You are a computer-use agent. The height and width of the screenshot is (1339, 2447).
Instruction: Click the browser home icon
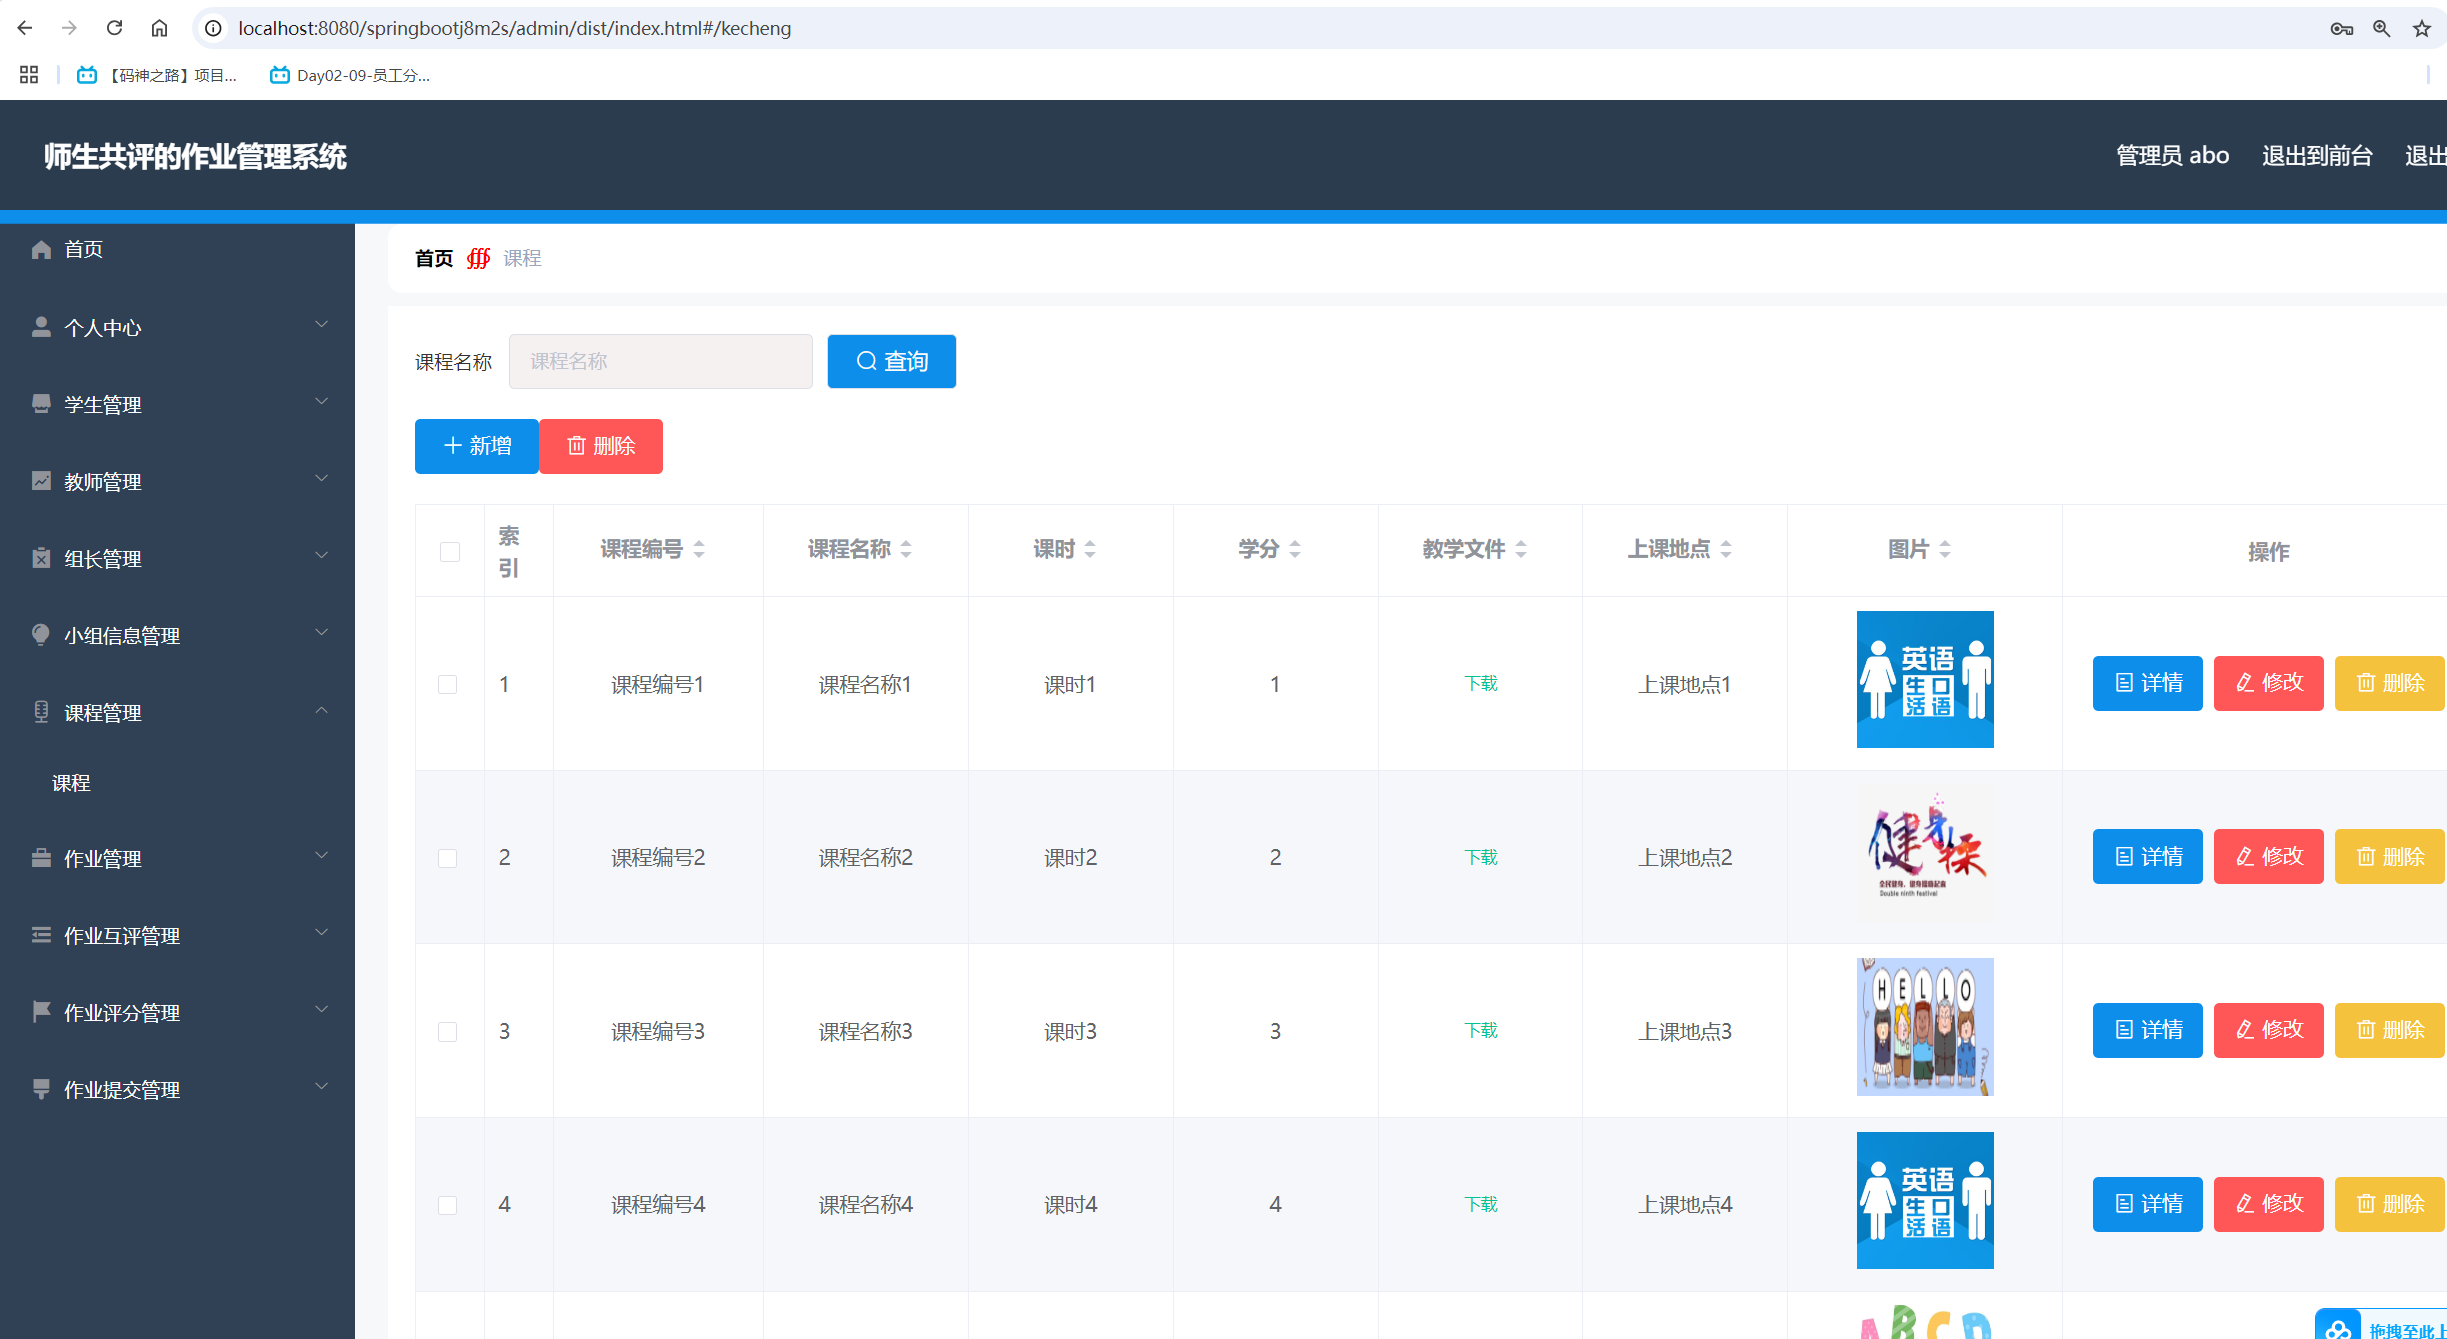159,28
